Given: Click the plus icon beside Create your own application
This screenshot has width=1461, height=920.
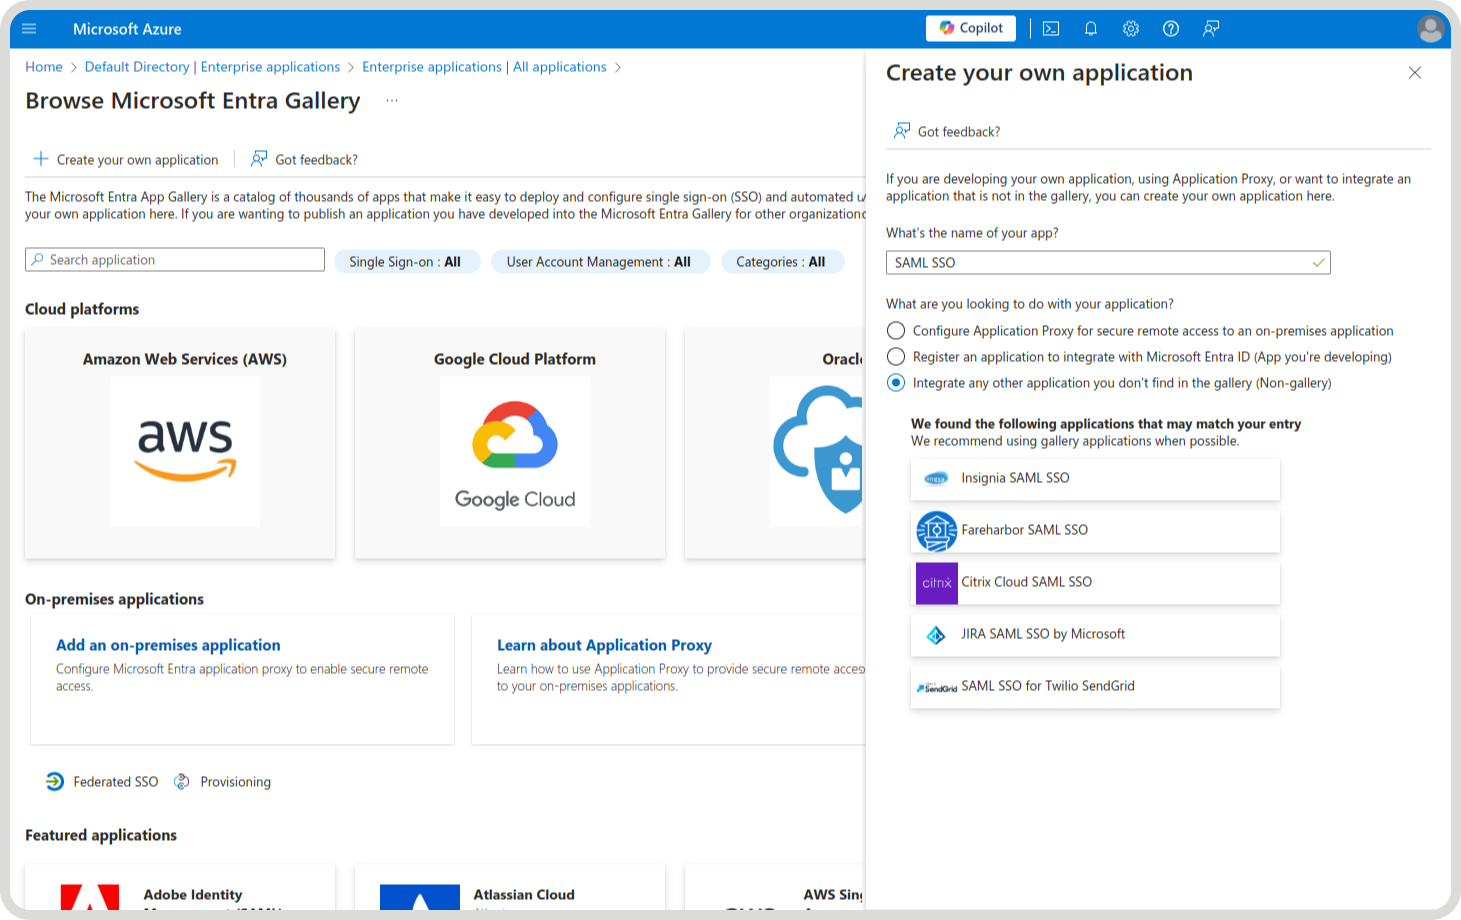Looking at the screenshot, I should pyautogui.click(x=41, y=159).
